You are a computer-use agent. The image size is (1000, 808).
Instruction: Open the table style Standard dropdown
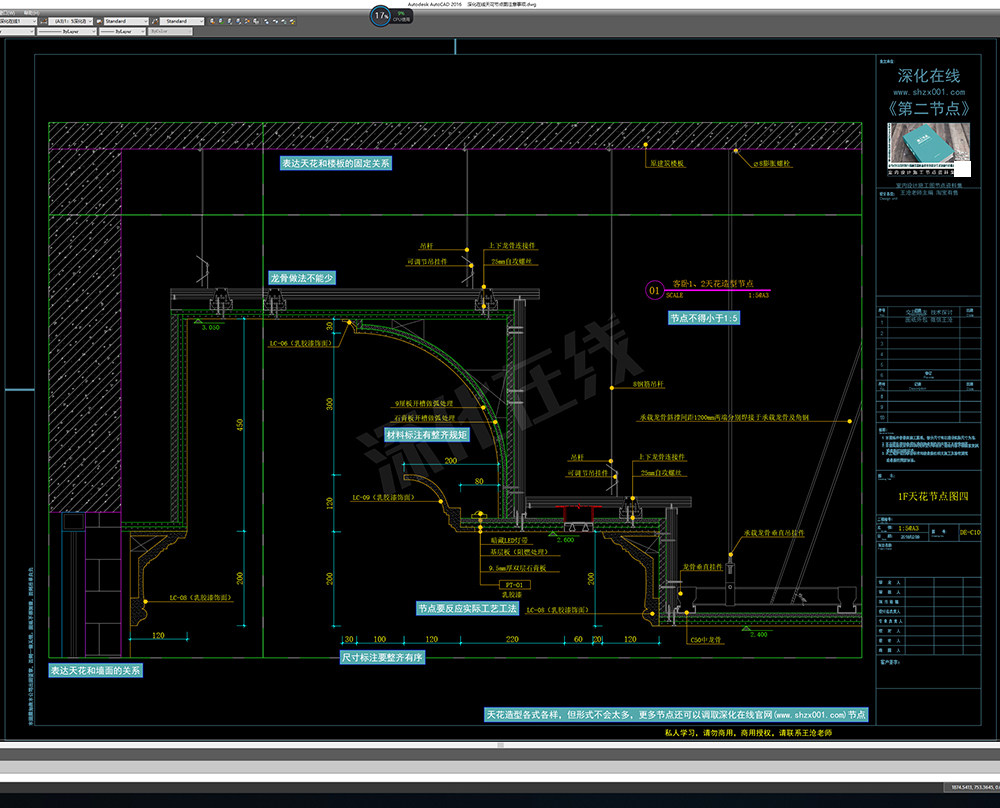coord(126,21)
